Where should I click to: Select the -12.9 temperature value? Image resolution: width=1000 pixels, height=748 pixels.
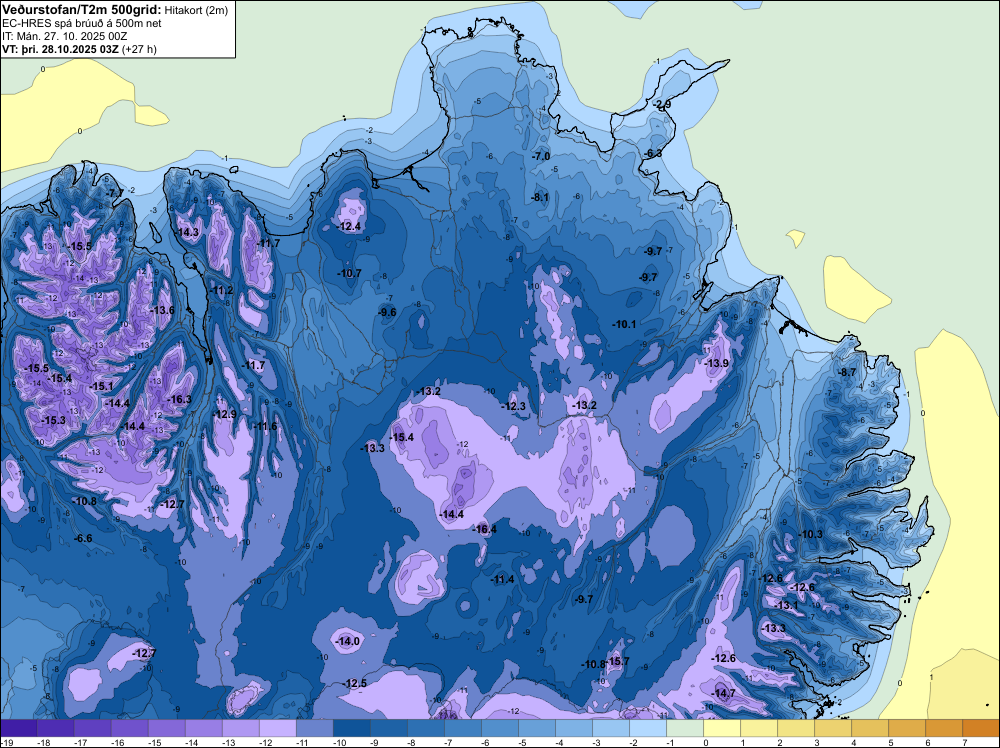pyautogui.click(x=224, y=414)
